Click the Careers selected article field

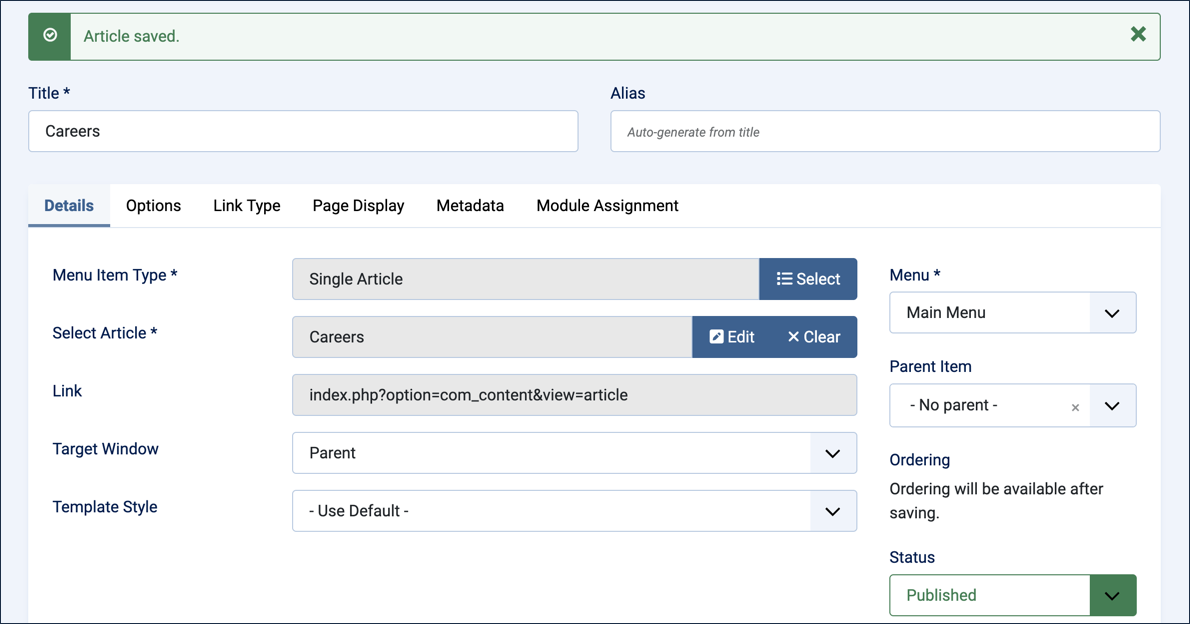pyautogui.click(x=492, y=337)
